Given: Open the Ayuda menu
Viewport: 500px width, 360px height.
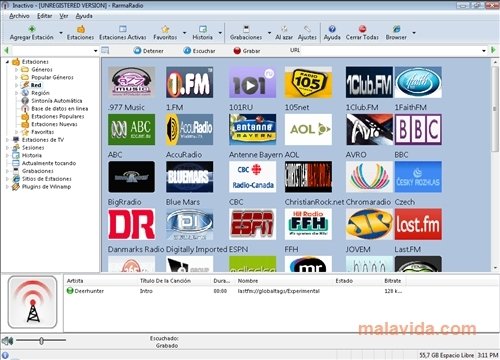Looking at the screenshot, I should [84, 16].
